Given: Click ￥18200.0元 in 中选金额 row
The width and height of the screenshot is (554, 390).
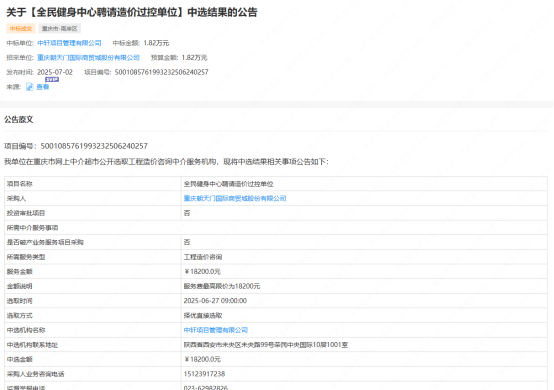Looking at the screenshot, I should coord(202,359).
